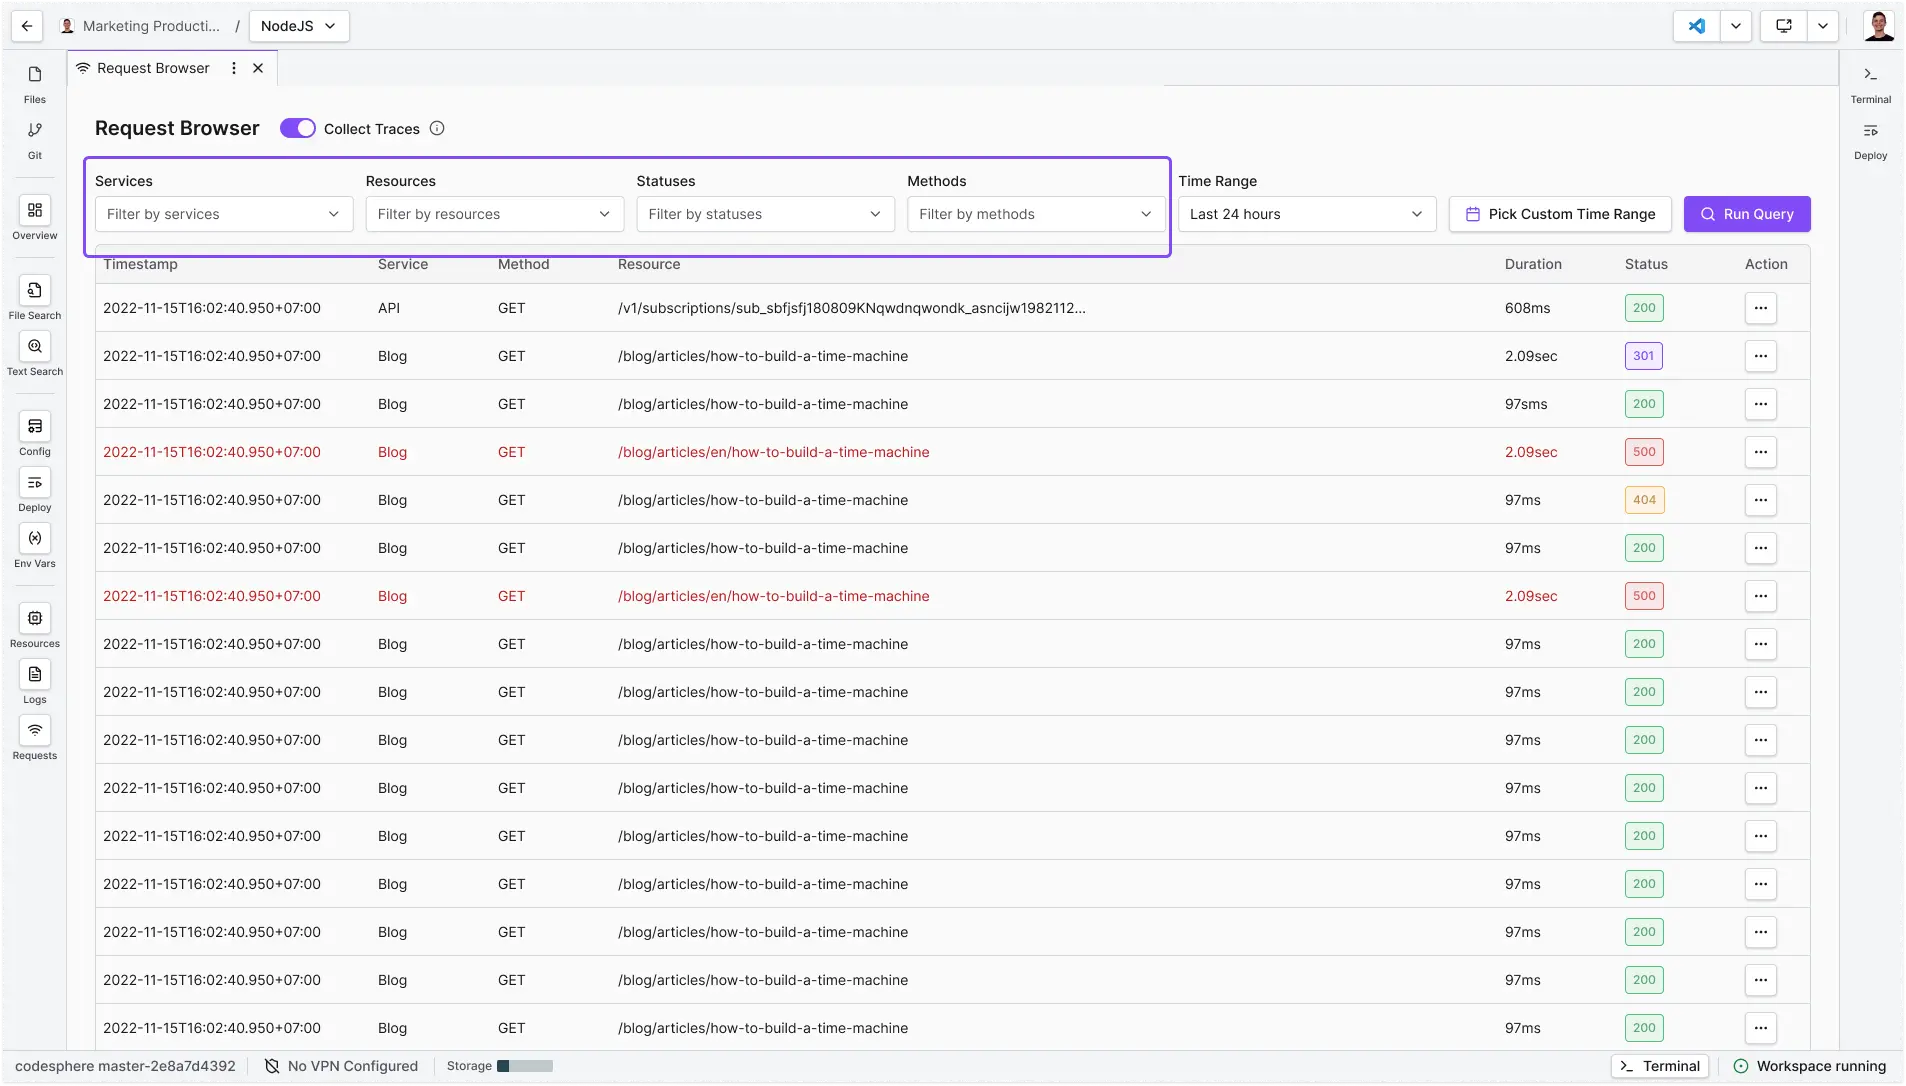The height and width of the screenshot is (1086, 1906).
Task: Click Pick Custom Time Range button
Action: point(1560,214)
